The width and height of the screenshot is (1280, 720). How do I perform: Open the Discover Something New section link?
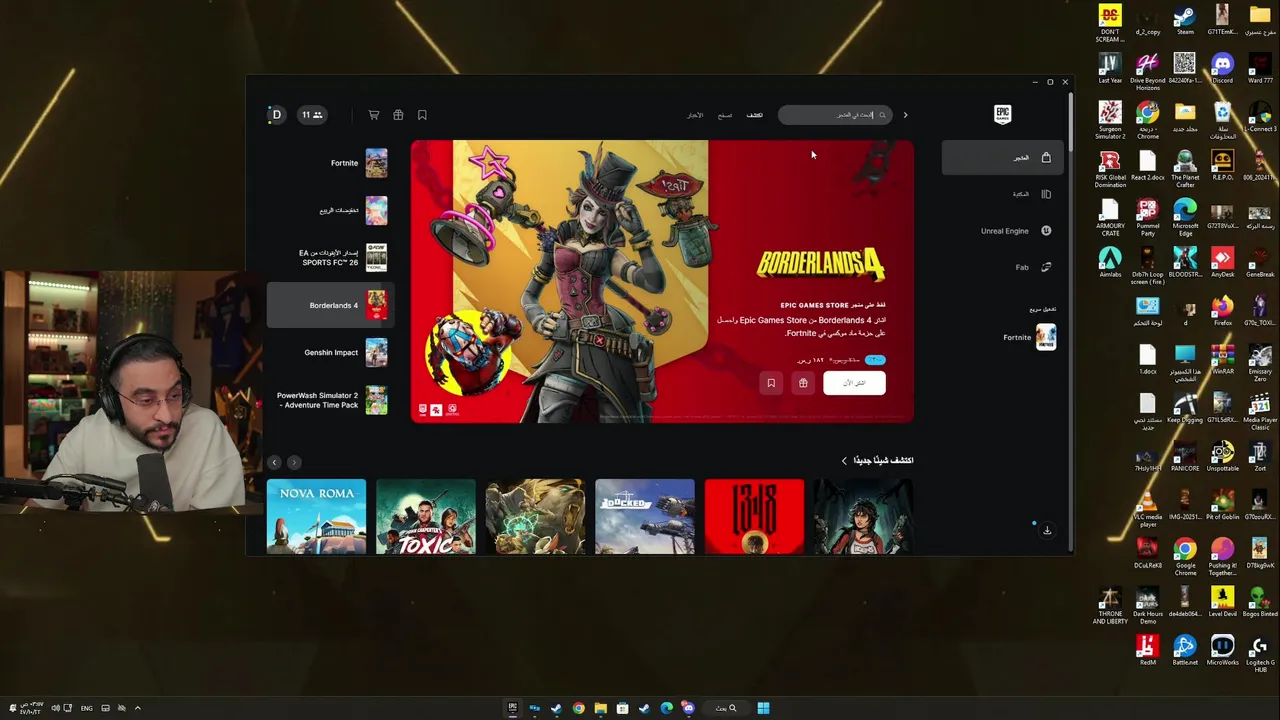878,461
